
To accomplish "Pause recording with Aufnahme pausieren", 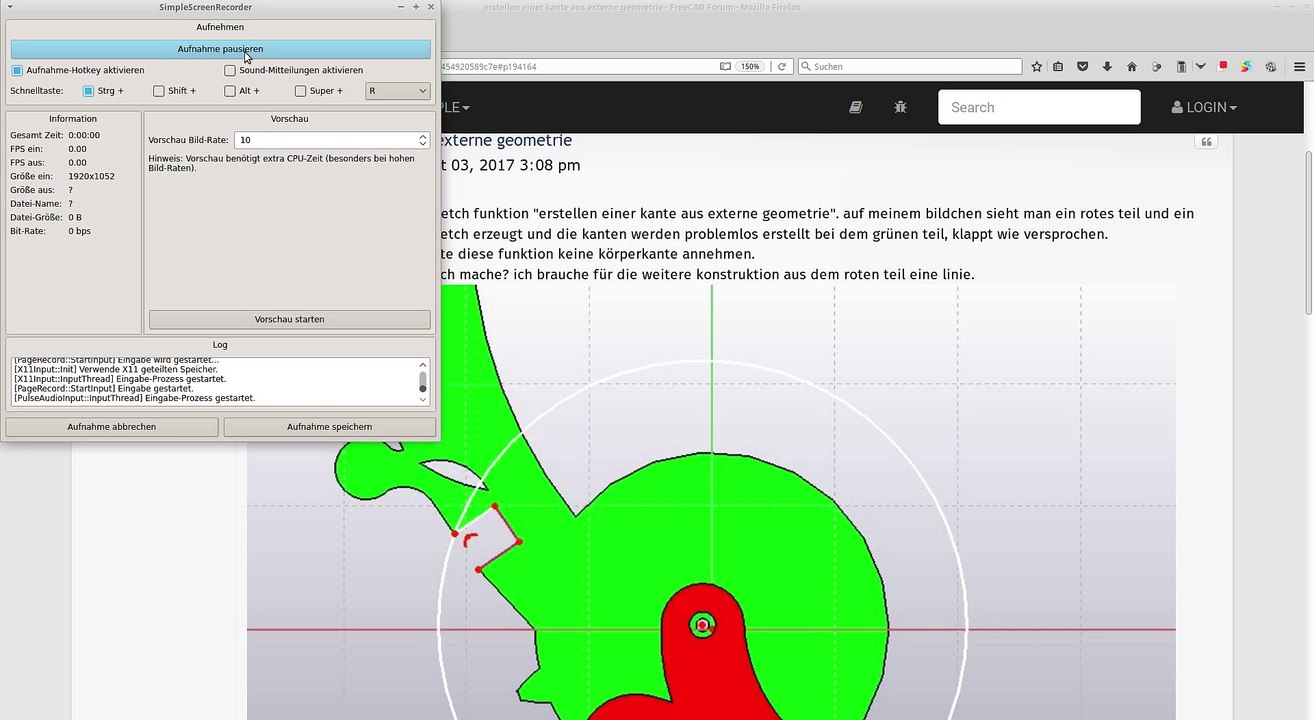I will (x=220, y=49).
